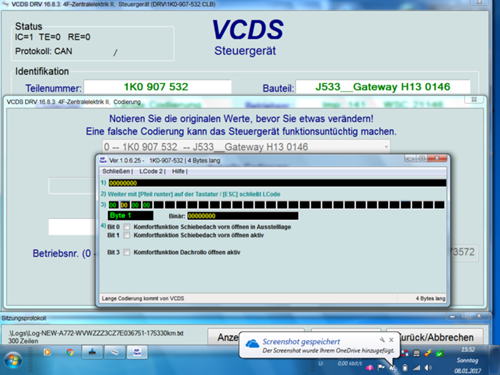Enable Bit 3 Dachrollo öffnen aktiv checkbox
The width and height of the screenshot is (500, 375).
coord(127,252)
